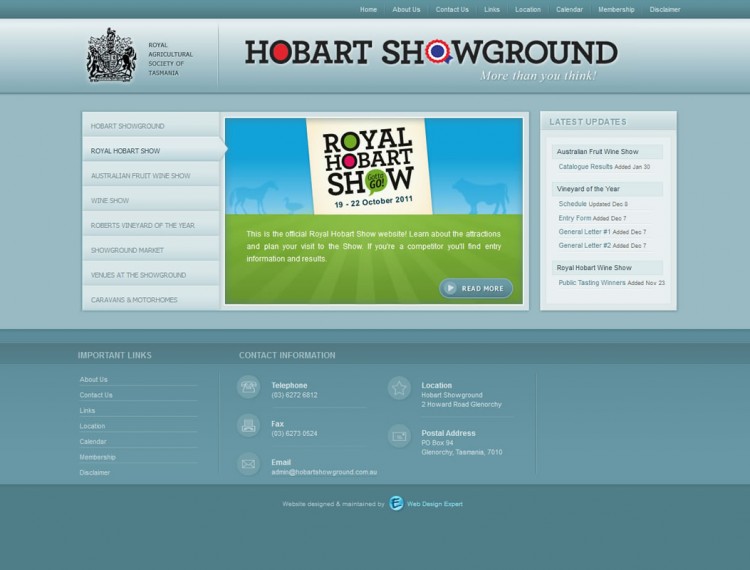Select Venues at the Showground tab
The image size is (750, 570).
[x=151, y=275]
